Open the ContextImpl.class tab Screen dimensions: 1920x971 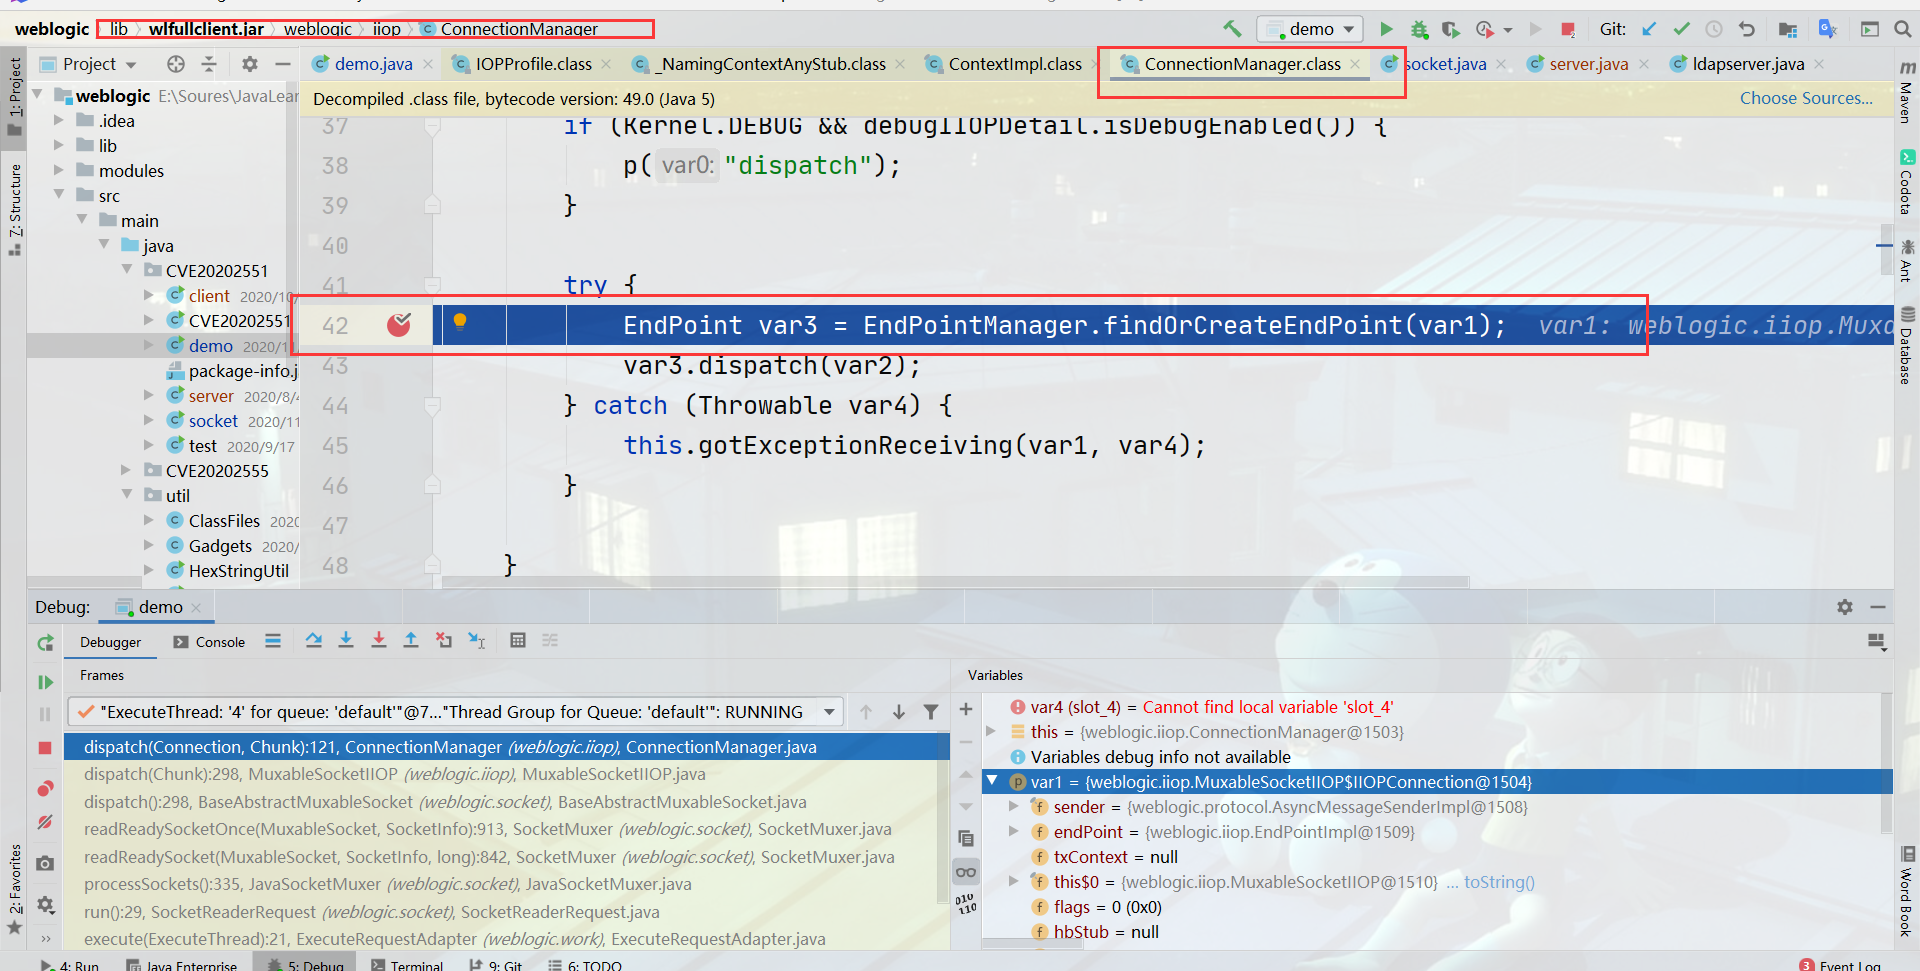click(x=1014, y=64)
